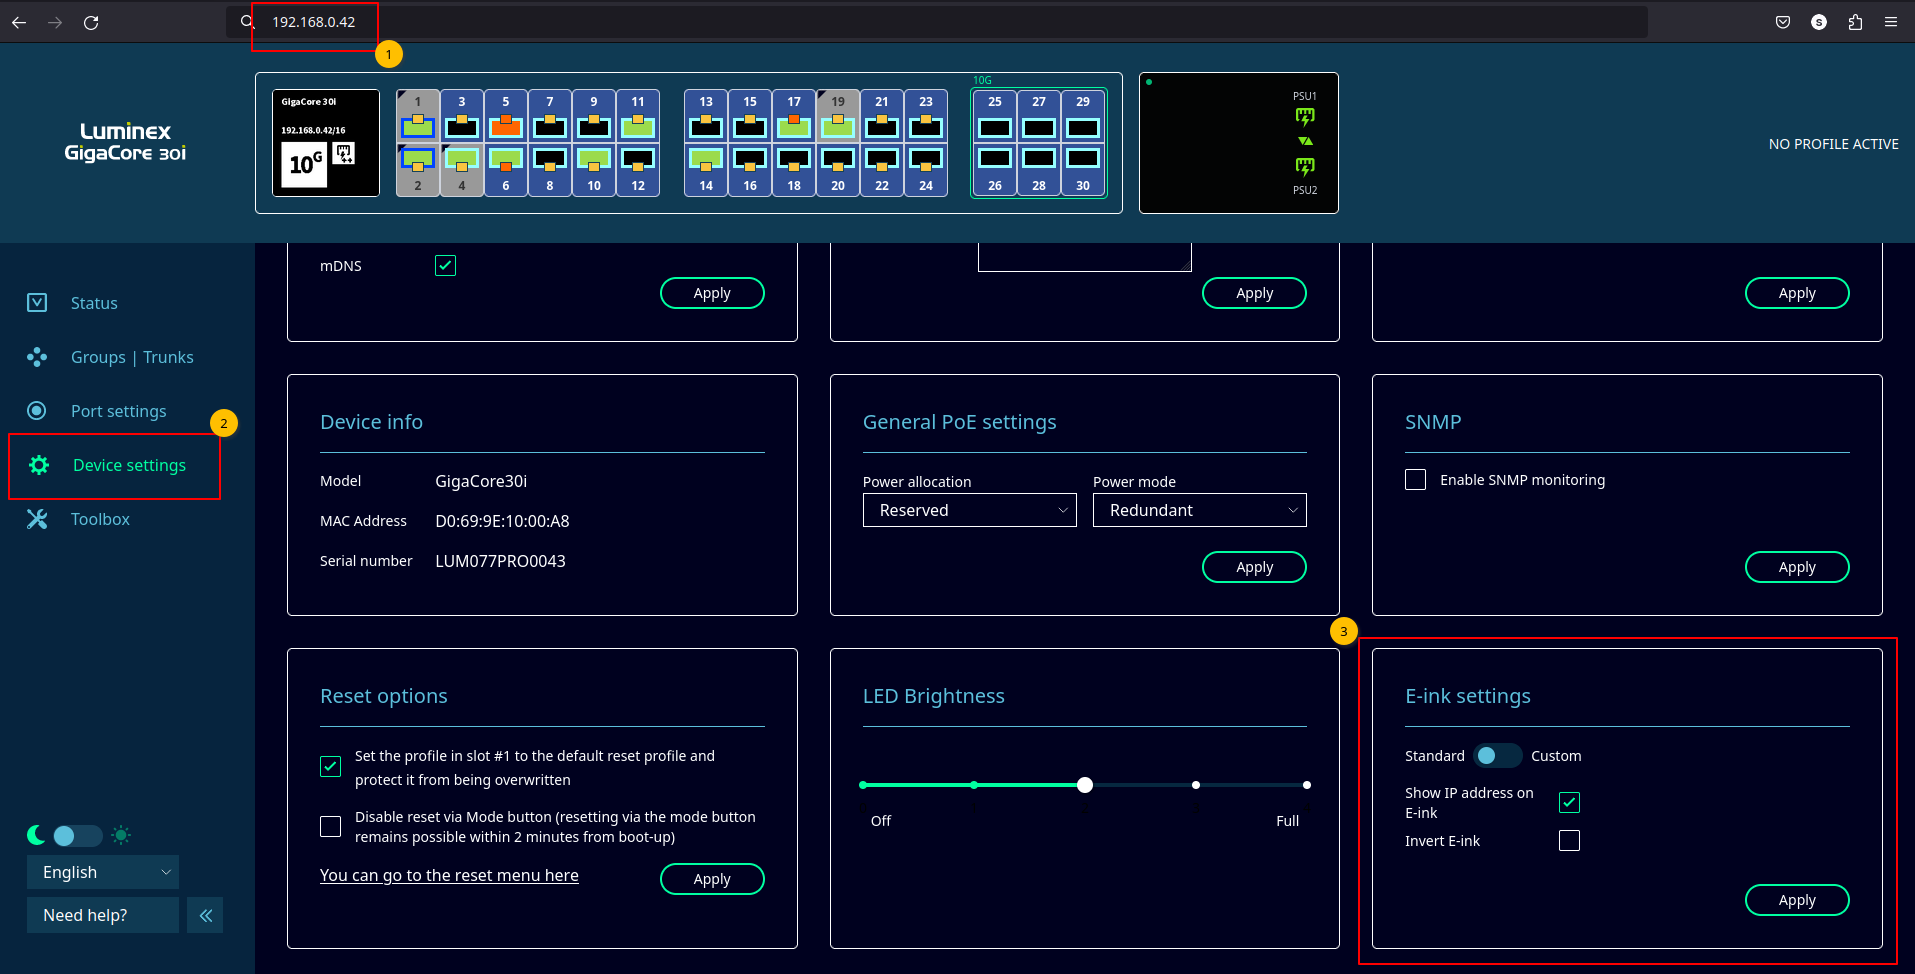Image resolution: width=1915 pixels, height=974 pixels.
Task: Click the Status checkmark icon in sidebar
Action: point(37,303)
